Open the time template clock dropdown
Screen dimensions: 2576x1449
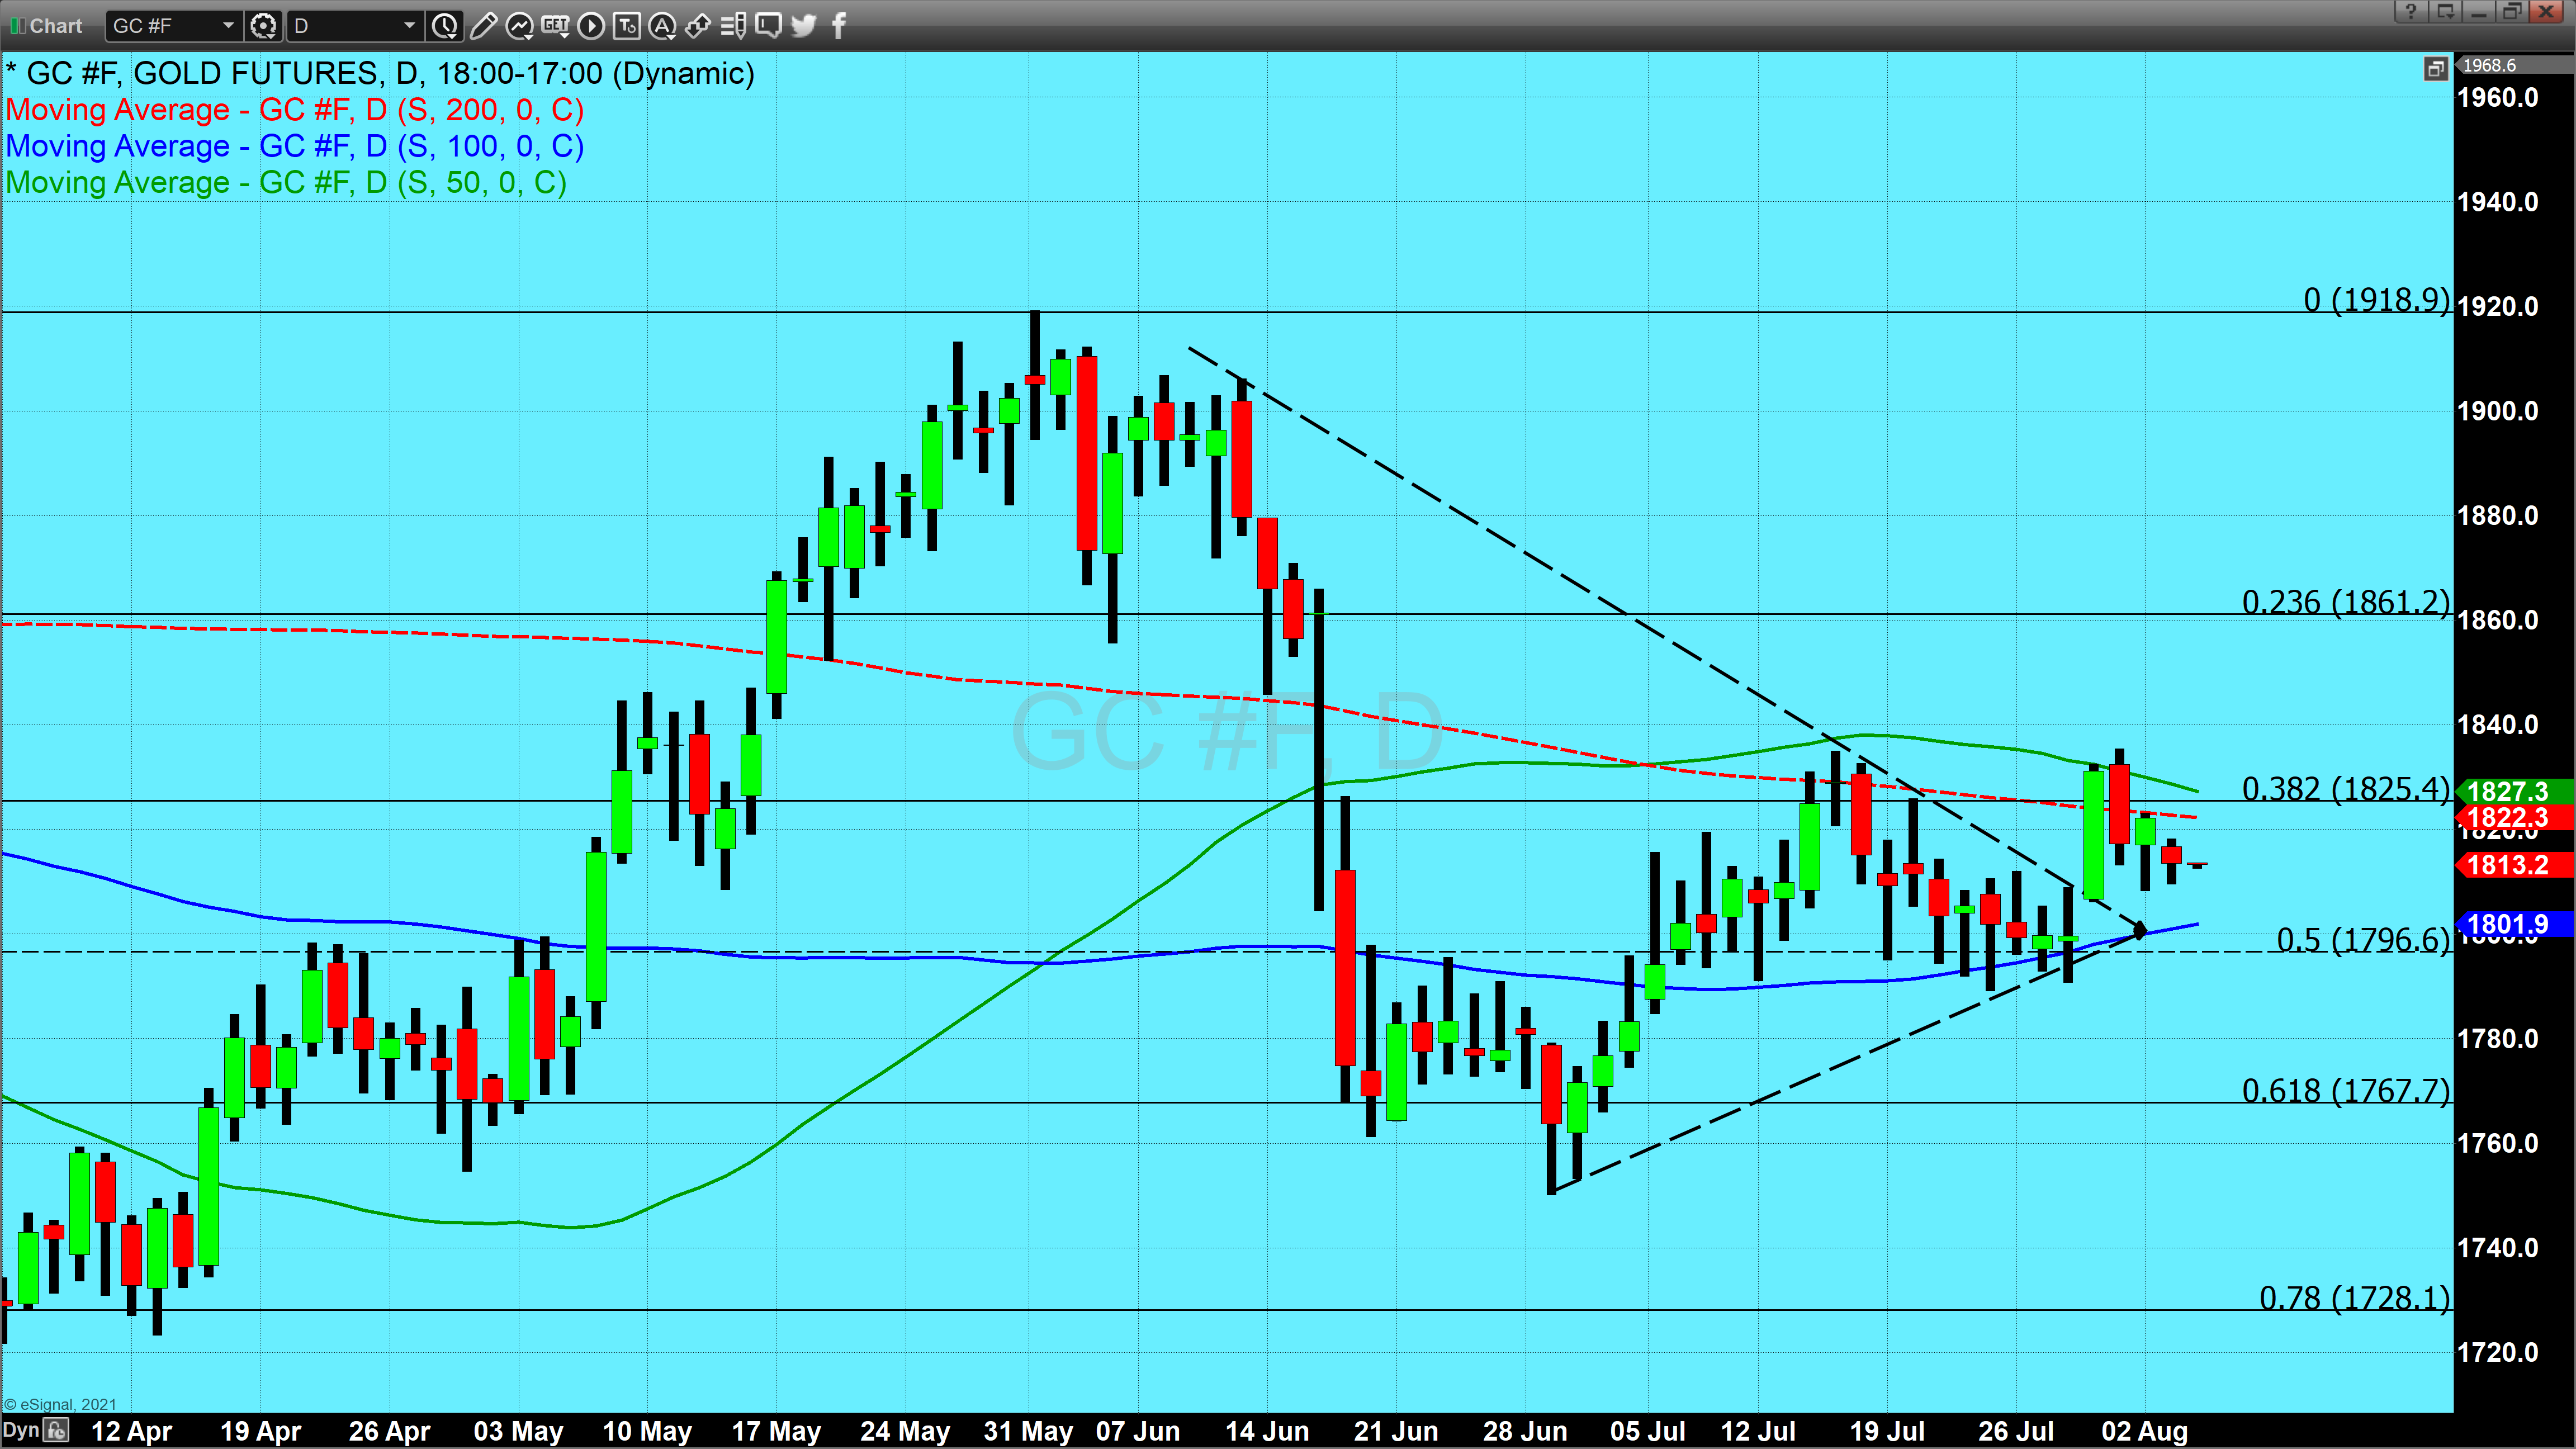click(x=445, y=26)
